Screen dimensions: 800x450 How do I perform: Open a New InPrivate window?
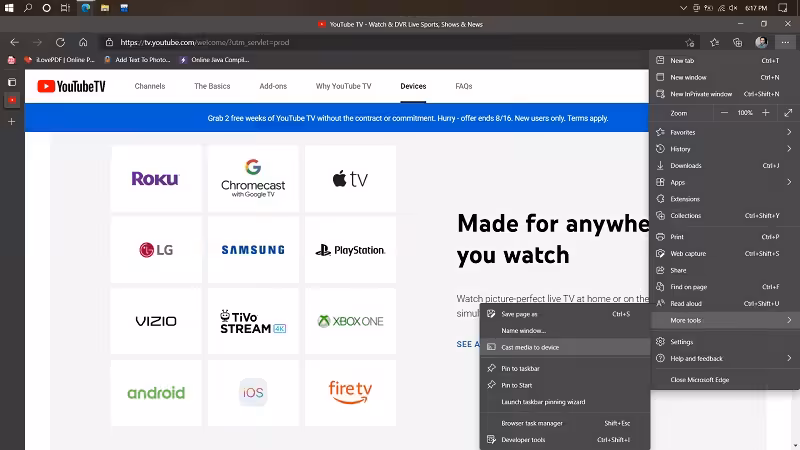point(724,94)
